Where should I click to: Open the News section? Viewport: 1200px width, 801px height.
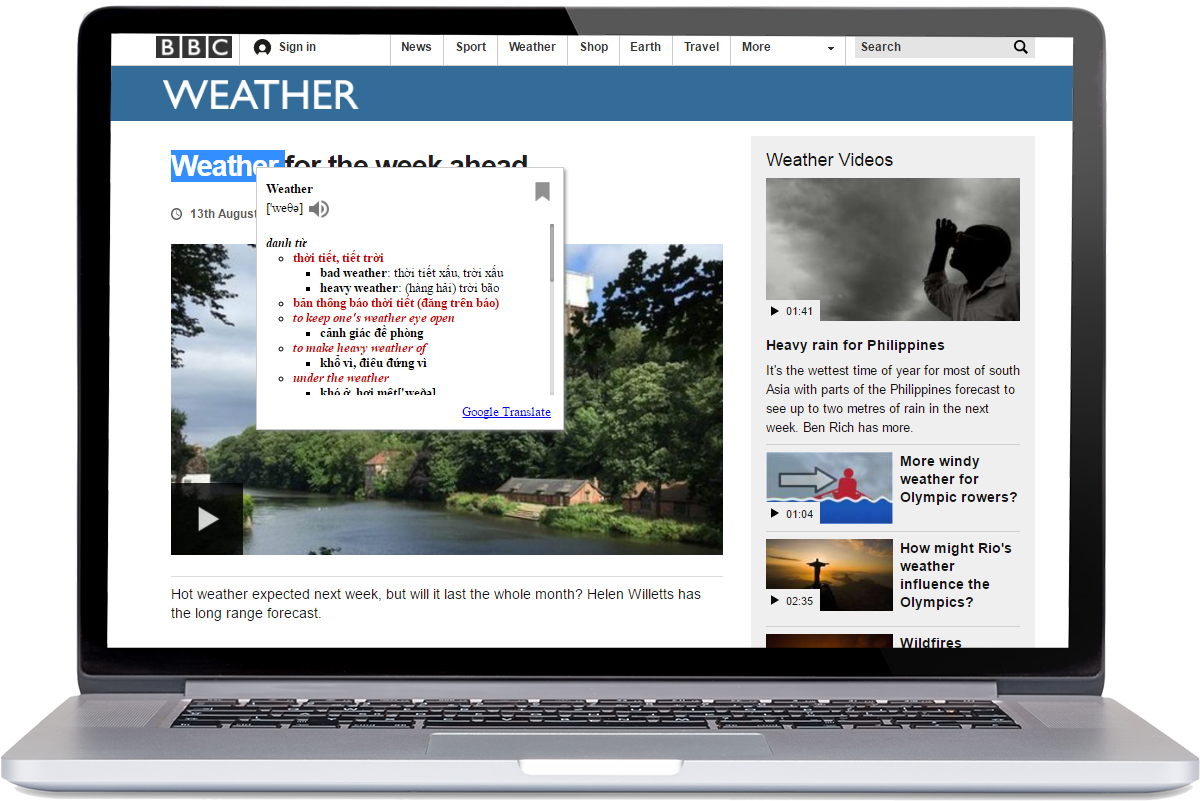coord(416,46)
